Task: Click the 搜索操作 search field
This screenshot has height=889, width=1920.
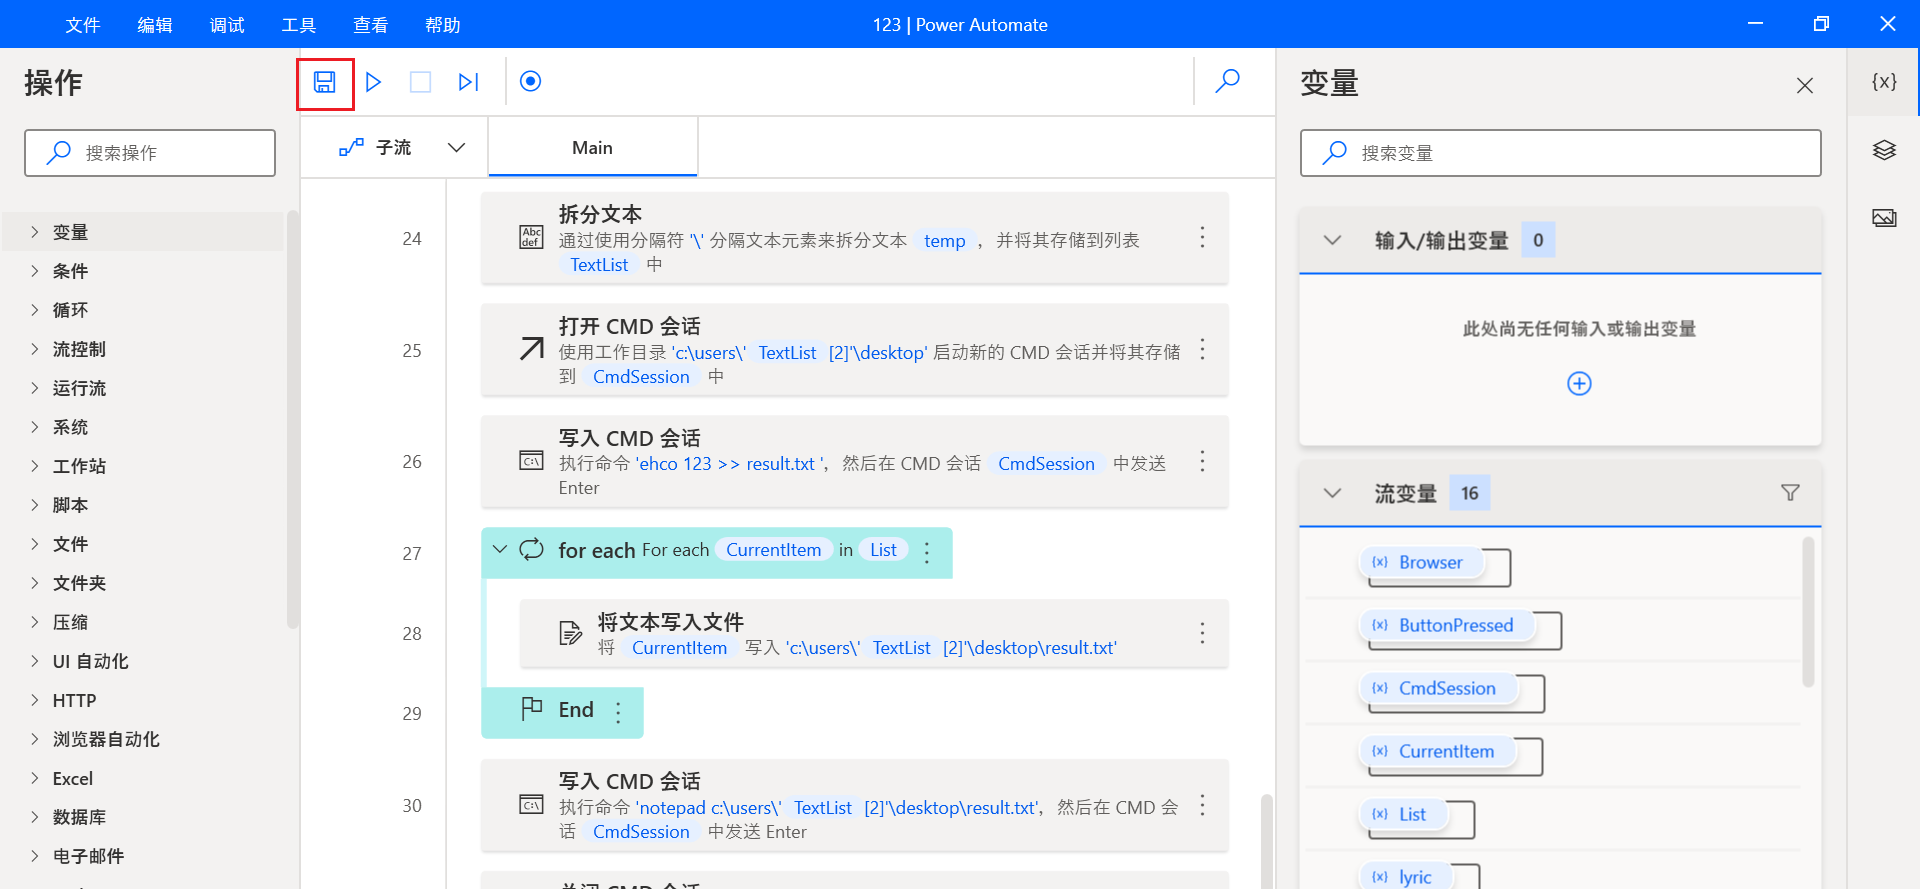Action: pyautogui.click(x=150, y=153)
